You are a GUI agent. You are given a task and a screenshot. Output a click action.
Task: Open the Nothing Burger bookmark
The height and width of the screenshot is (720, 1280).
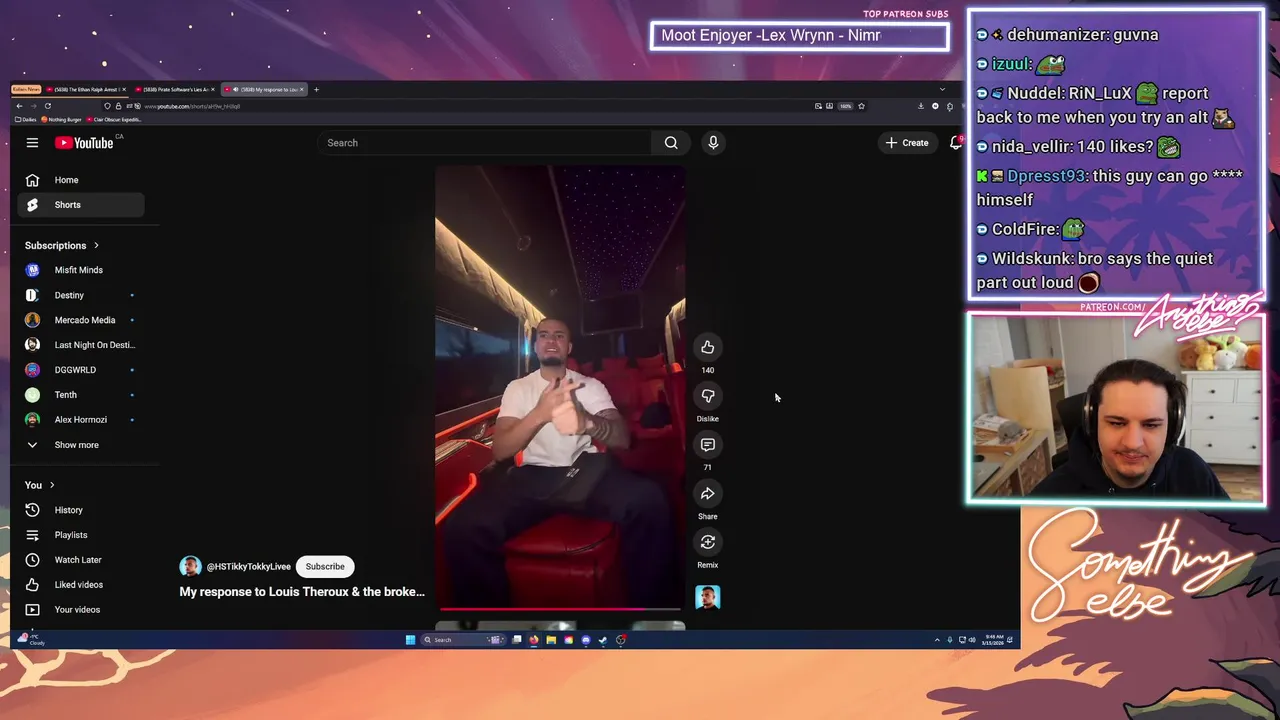(61, 119)
